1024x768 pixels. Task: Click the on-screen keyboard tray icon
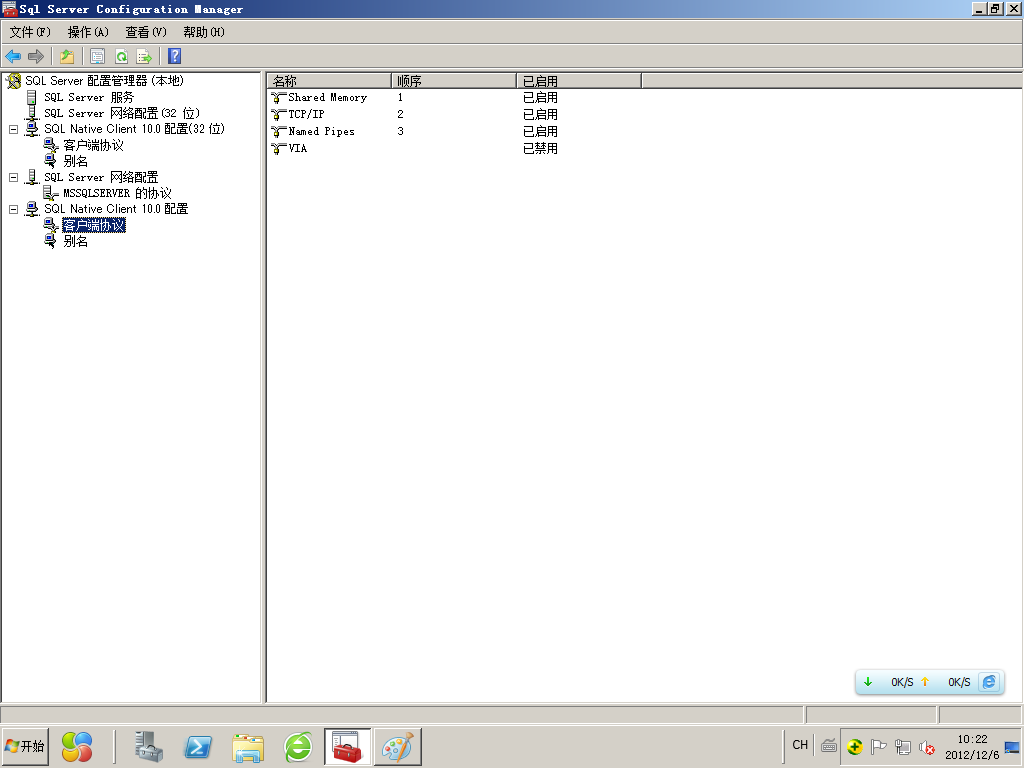click(x=829, y=746)
